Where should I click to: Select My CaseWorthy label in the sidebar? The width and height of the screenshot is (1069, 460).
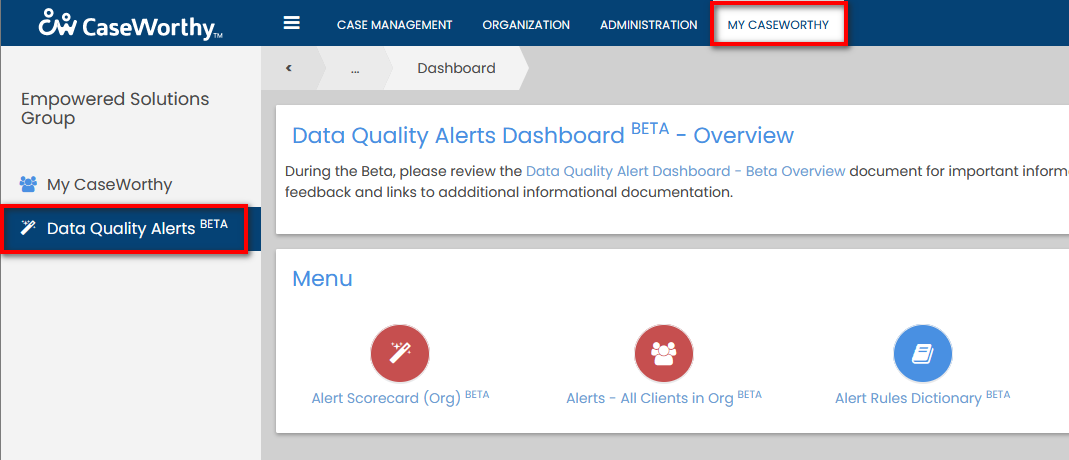click(110, 185)
